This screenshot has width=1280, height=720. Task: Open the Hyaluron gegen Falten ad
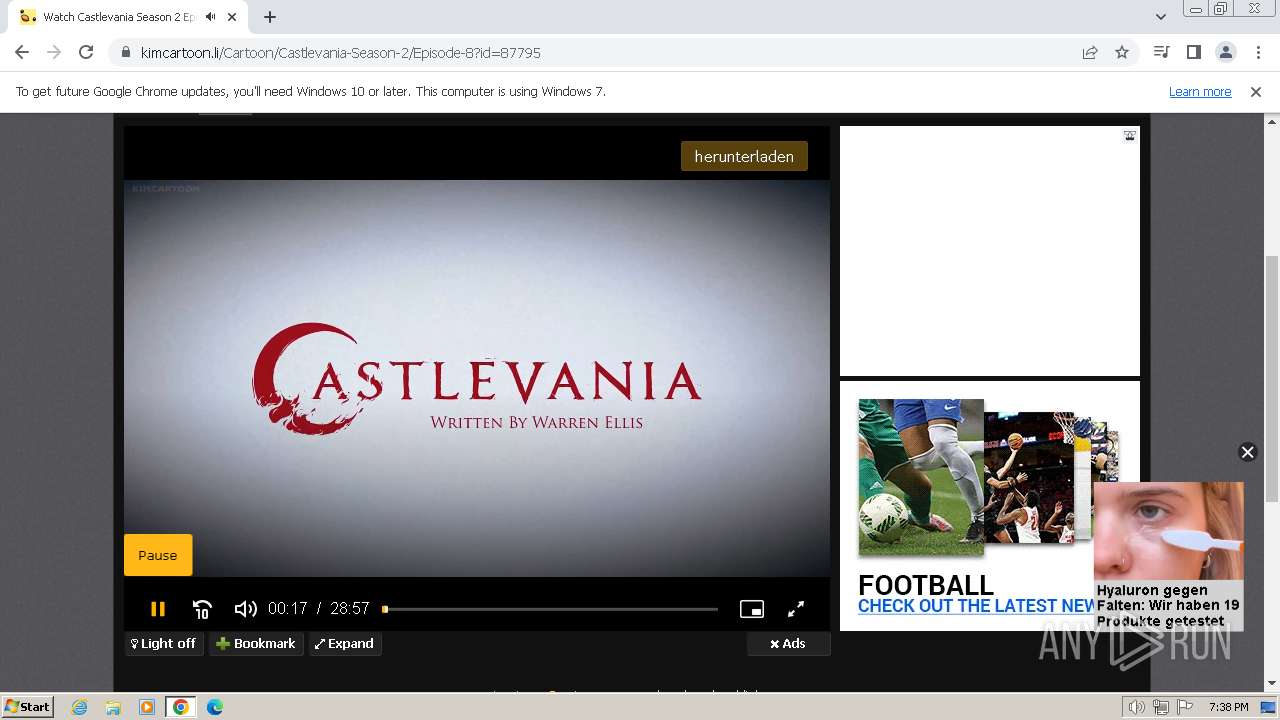1168,555
